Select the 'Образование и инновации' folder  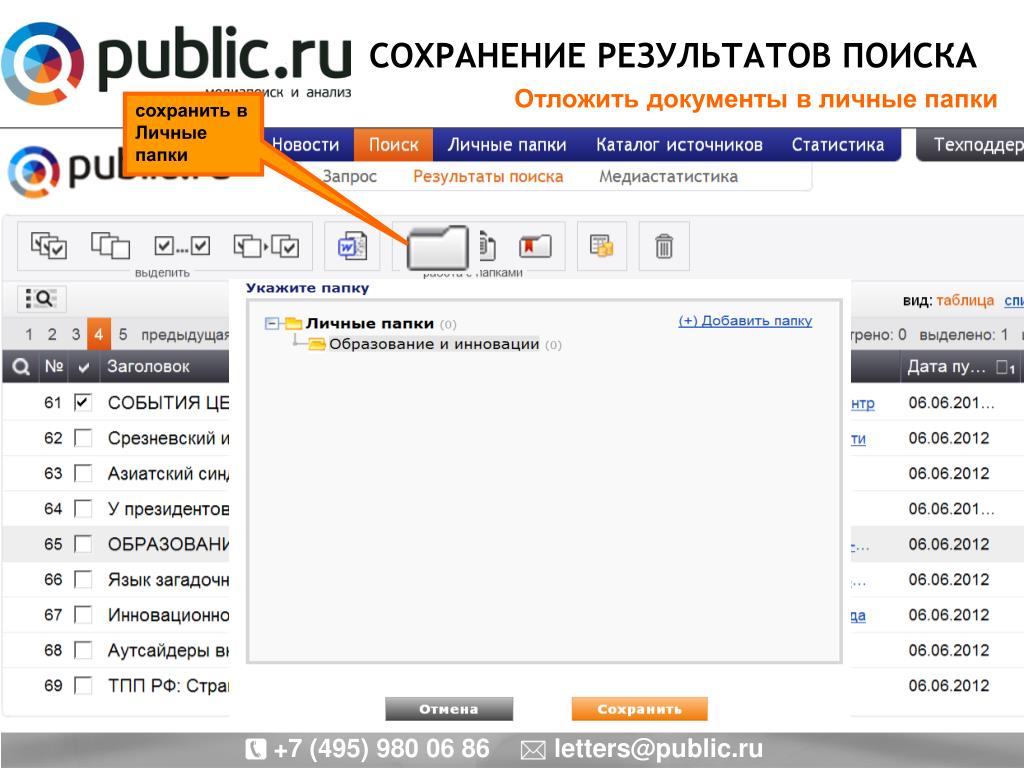tap(434, 344)
